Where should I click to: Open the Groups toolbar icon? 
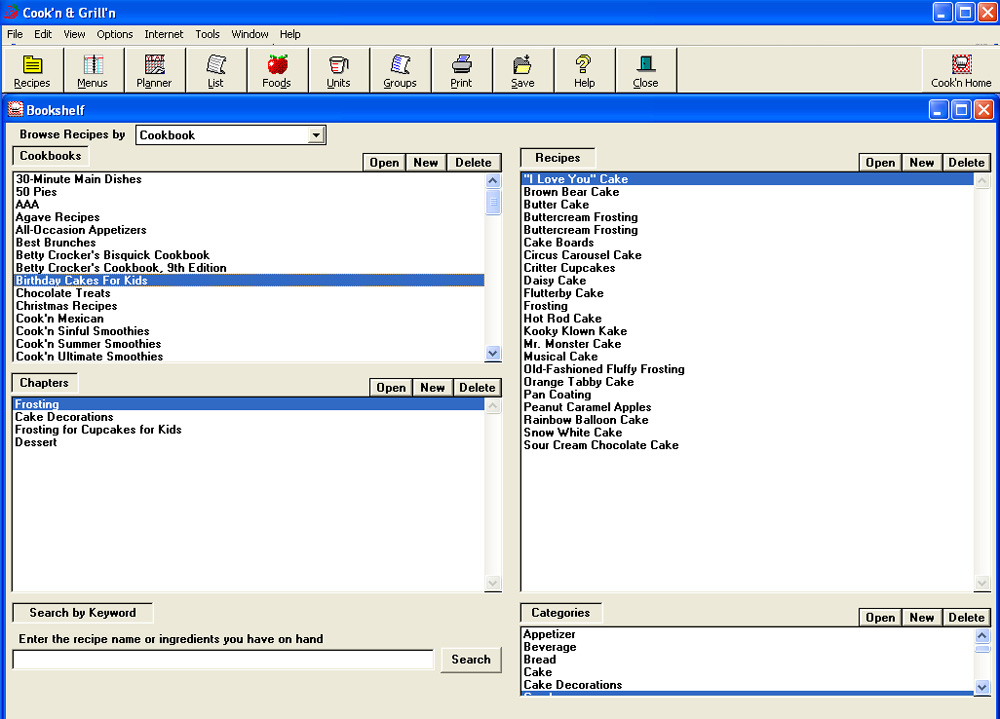click(400, 70)
